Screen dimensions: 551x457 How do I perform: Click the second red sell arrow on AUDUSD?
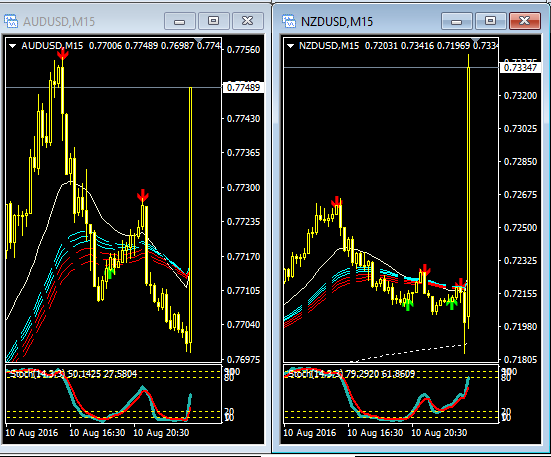143,195
